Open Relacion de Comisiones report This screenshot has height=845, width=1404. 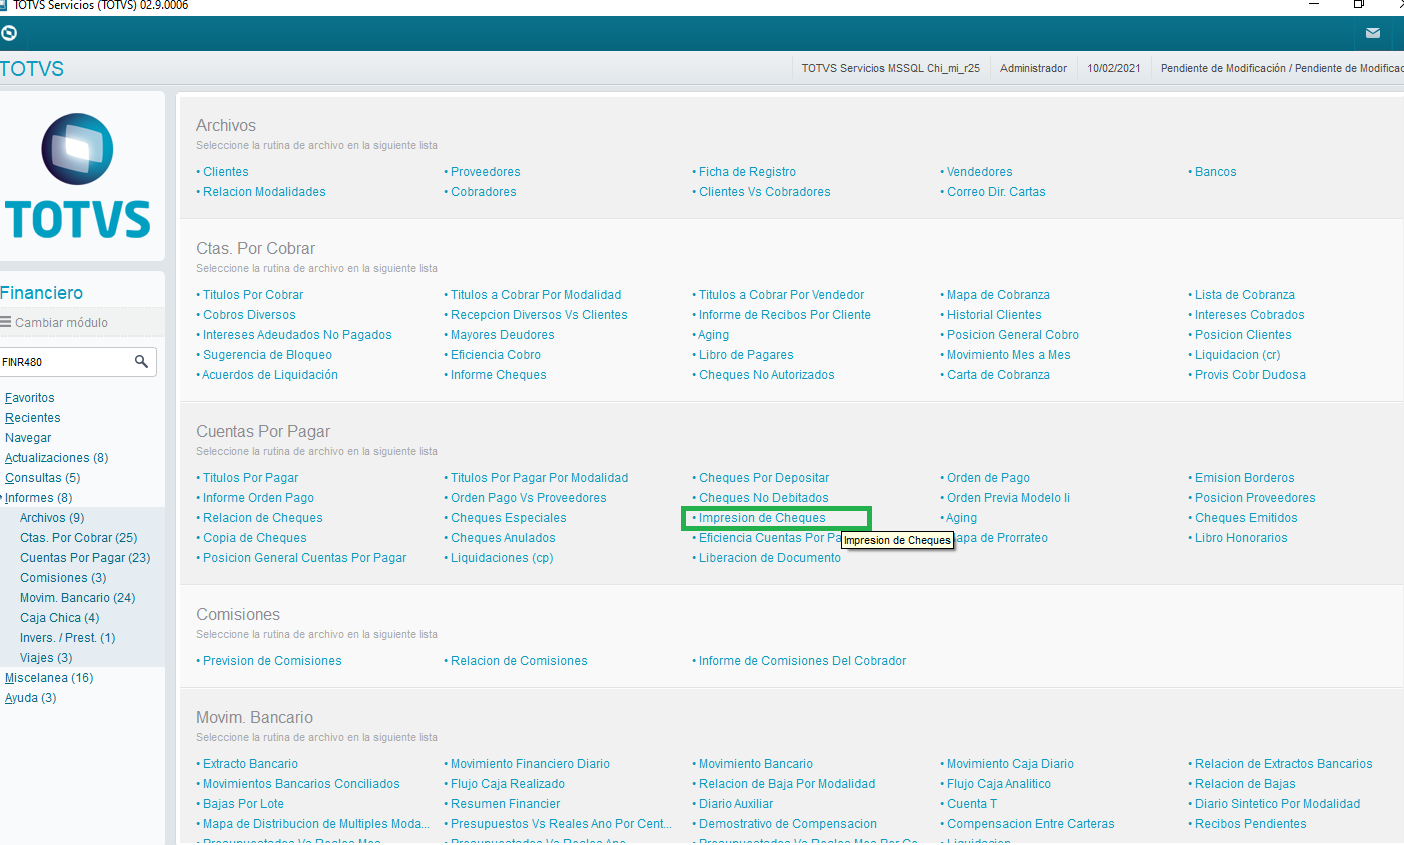[x=519, y=661]
